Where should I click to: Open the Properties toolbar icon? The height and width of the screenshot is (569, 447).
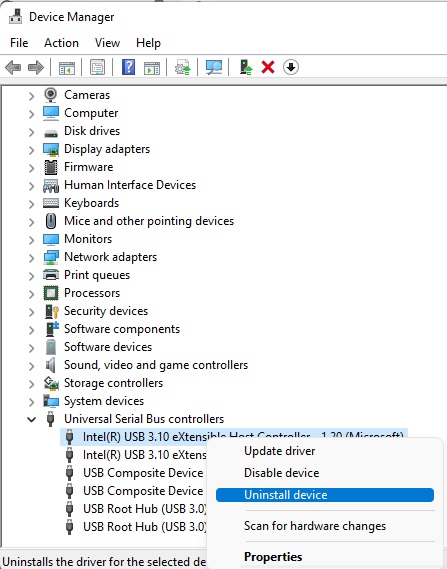pyautogui.click(x=98, y=67)
